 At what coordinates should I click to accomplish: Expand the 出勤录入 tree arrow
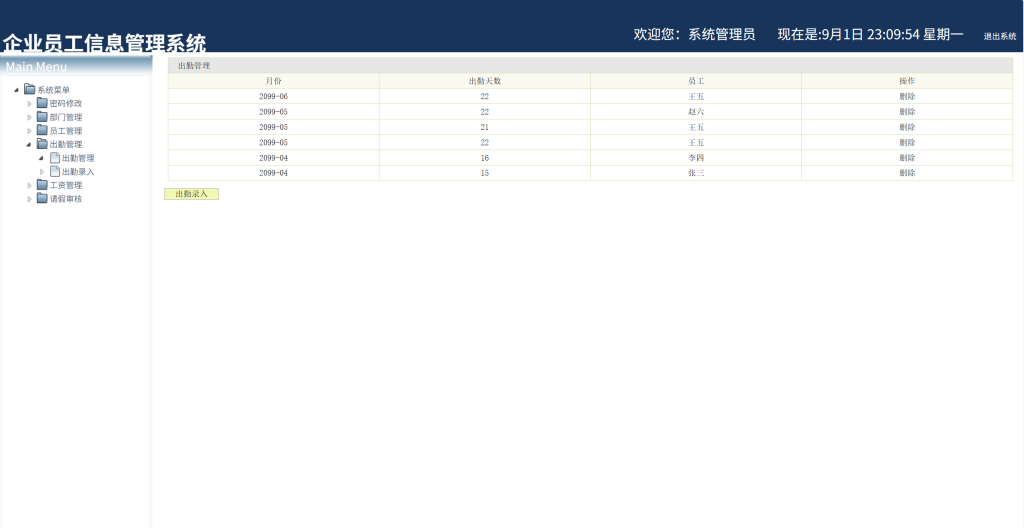[42, 173]
